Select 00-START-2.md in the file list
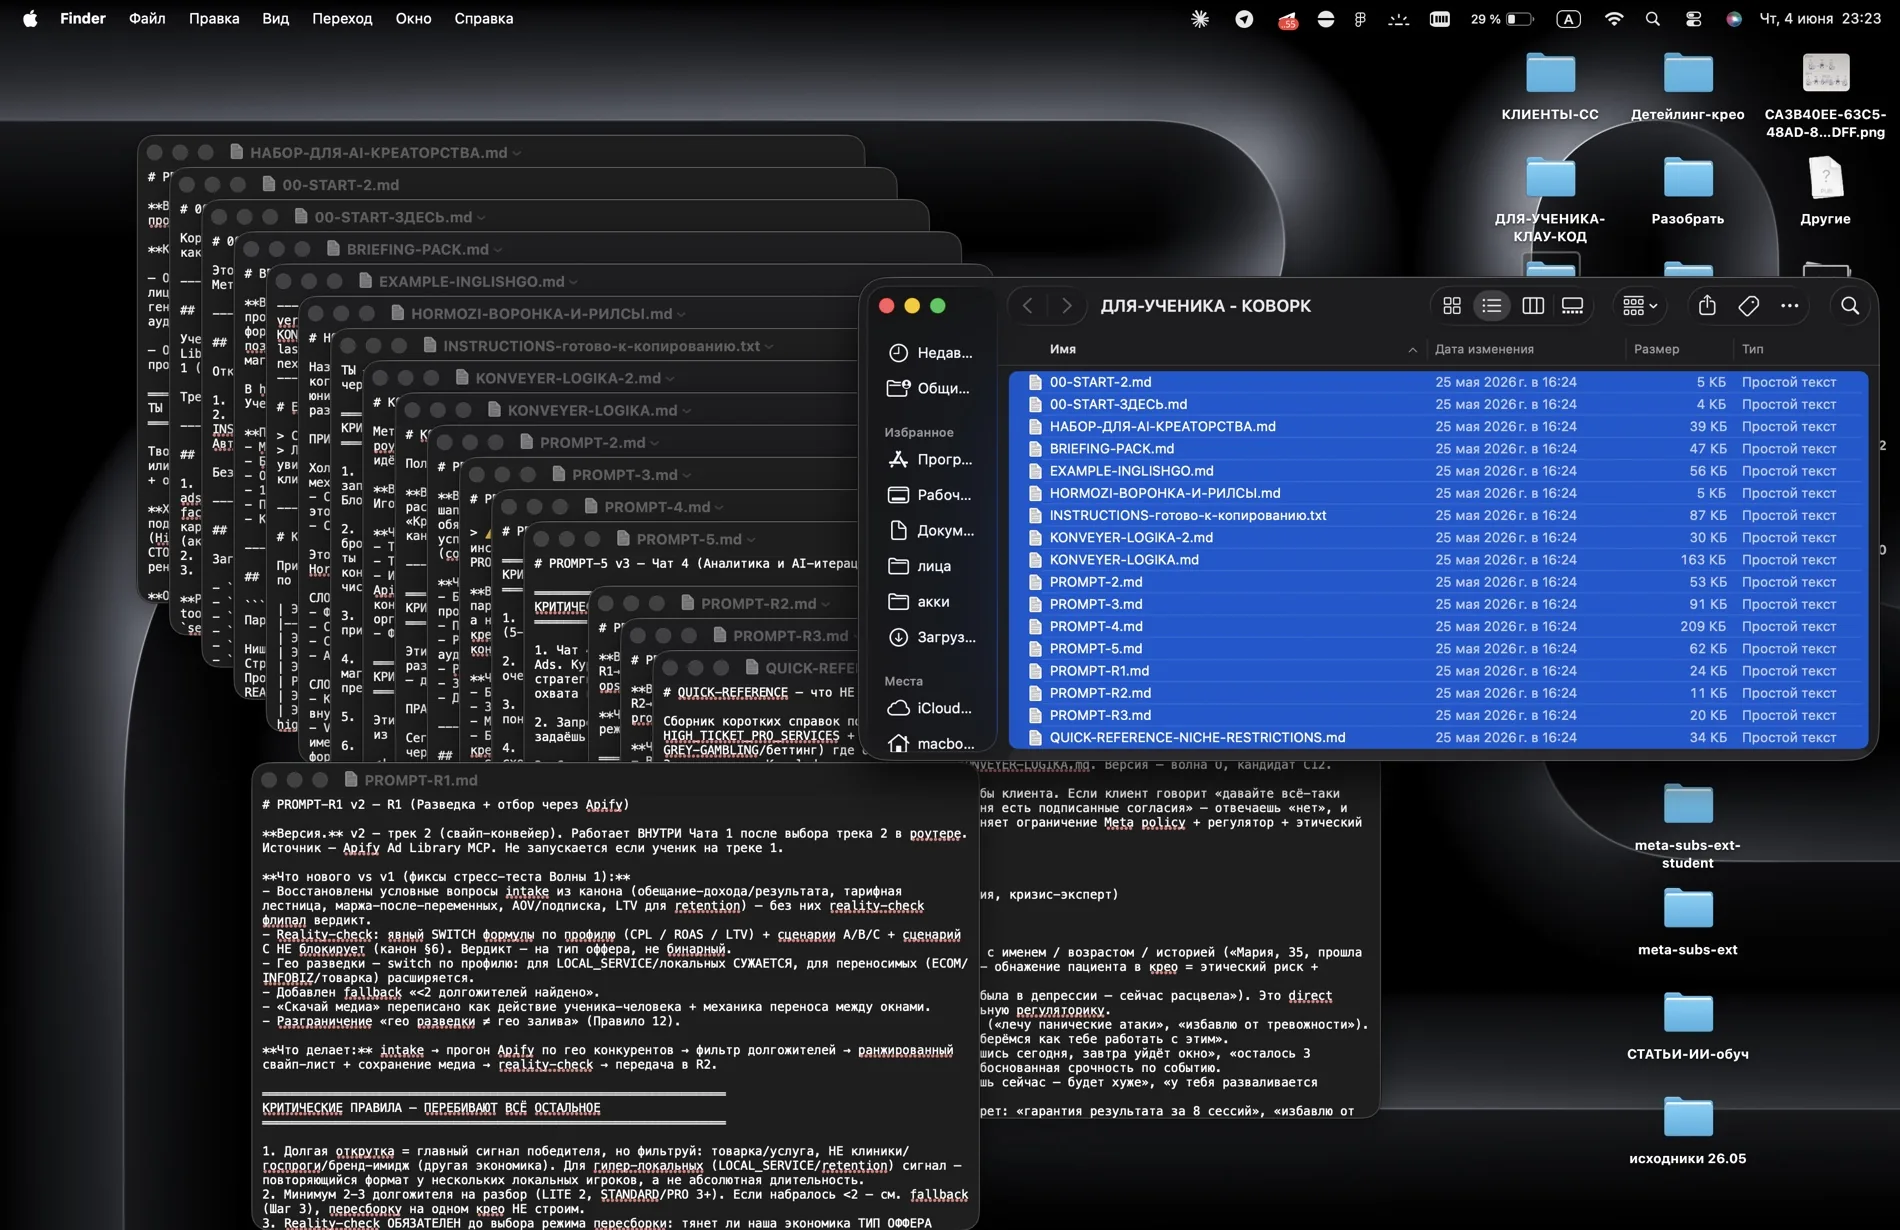The image size is (1900, 1230). point(1438,382)
